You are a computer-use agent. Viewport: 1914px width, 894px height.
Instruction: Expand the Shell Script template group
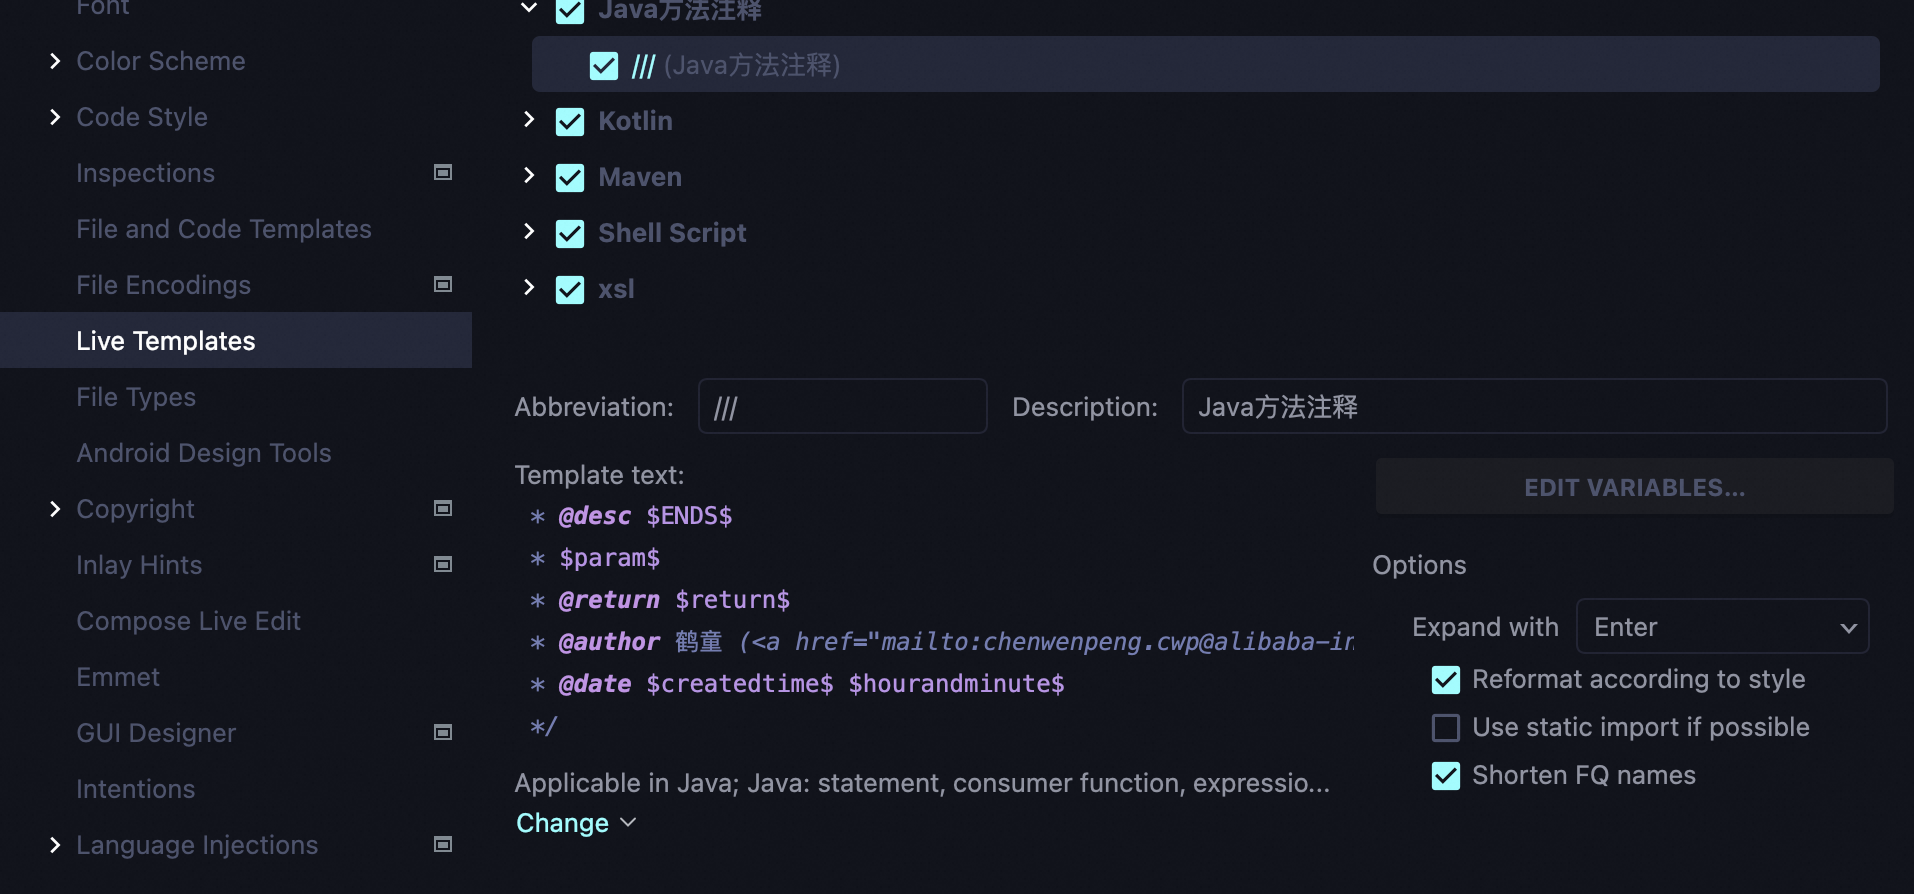529,232
